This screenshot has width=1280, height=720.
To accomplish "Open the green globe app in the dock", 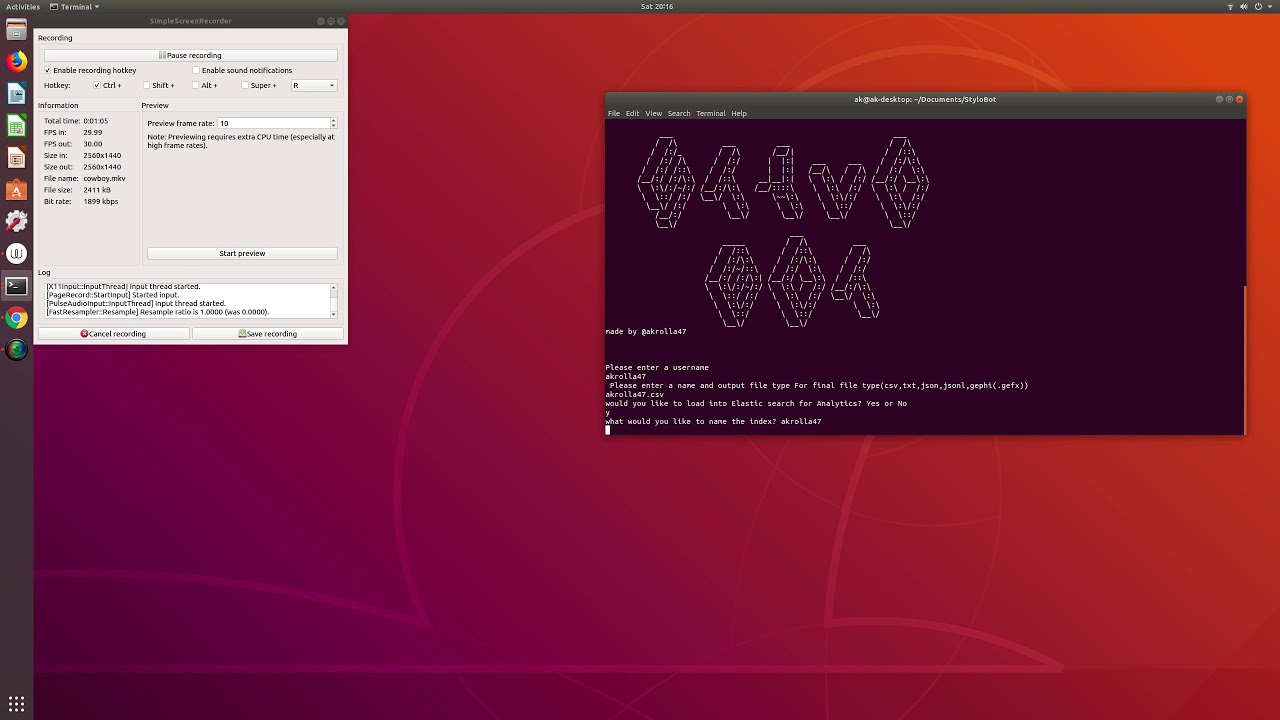I will point(16,350).
